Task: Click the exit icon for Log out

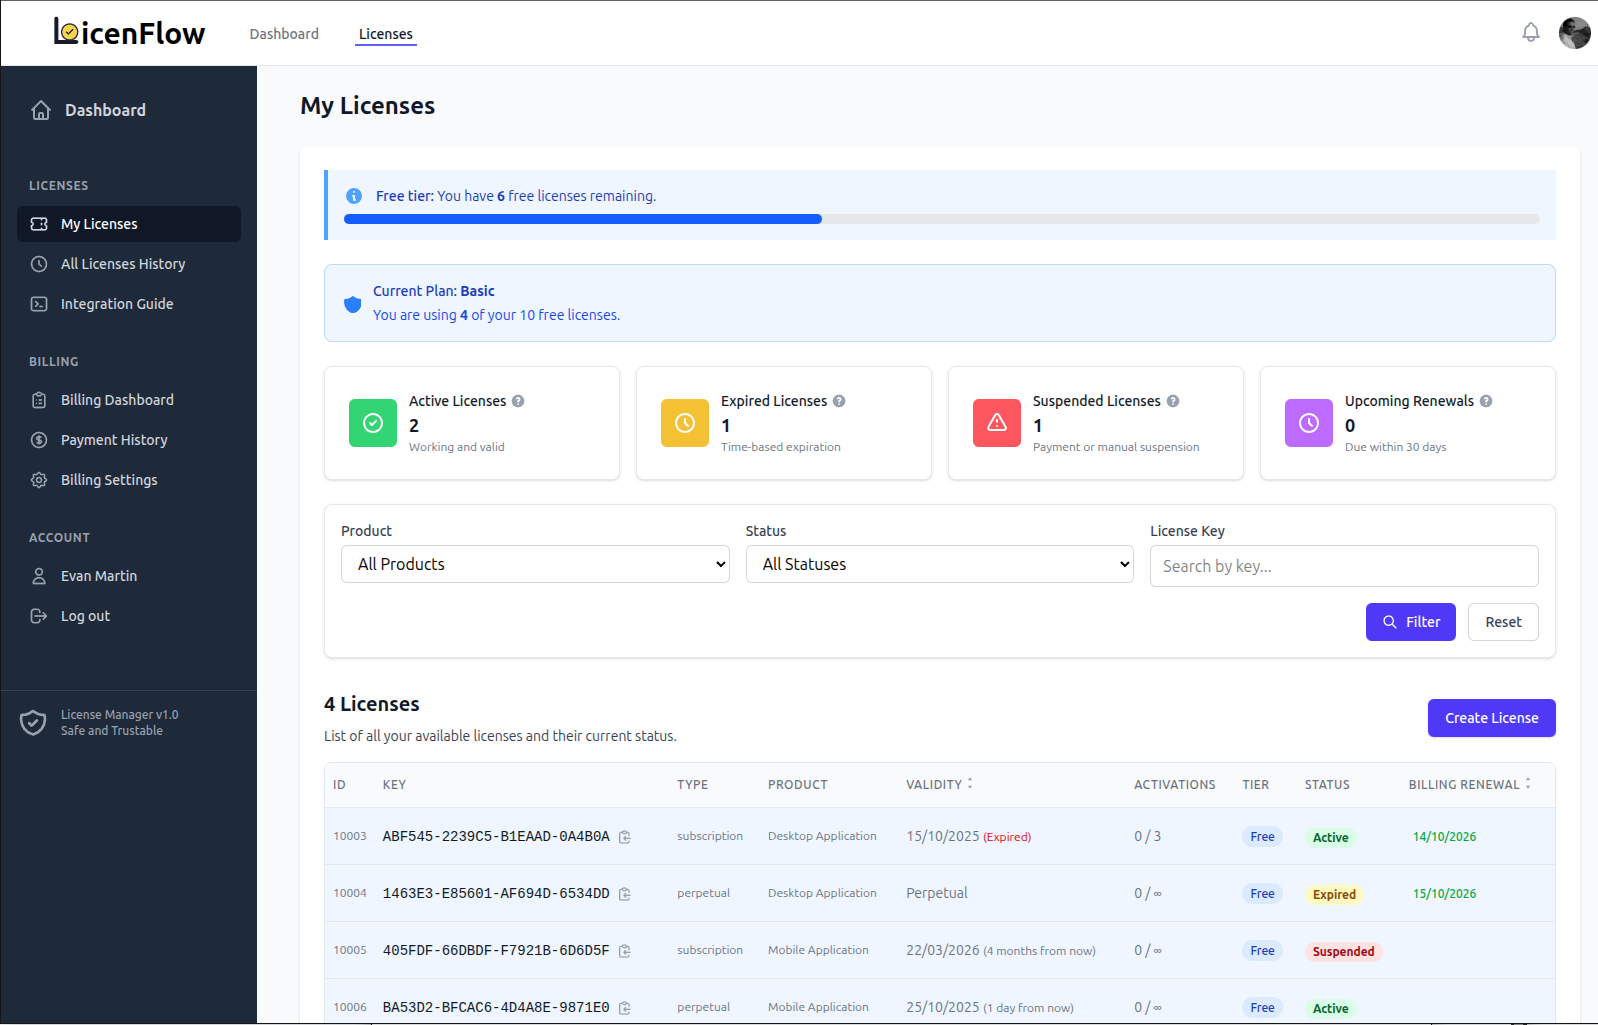Action: [x=39, y=616]
